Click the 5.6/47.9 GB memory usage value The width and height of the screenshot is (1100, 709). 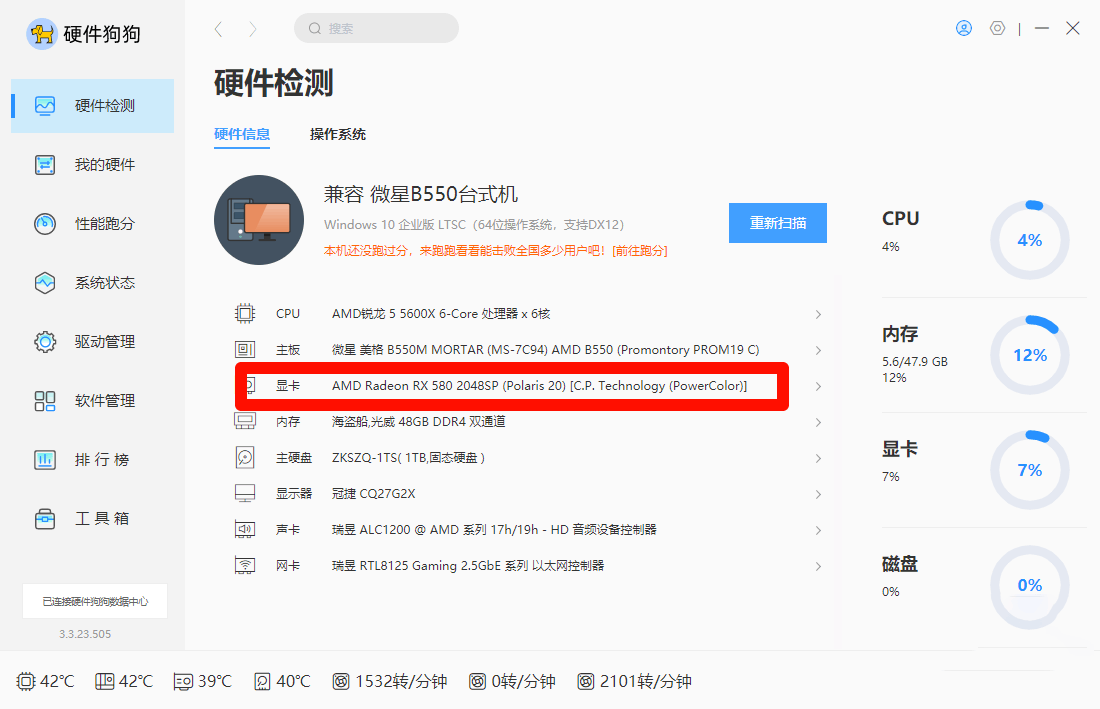click(915, 362)
